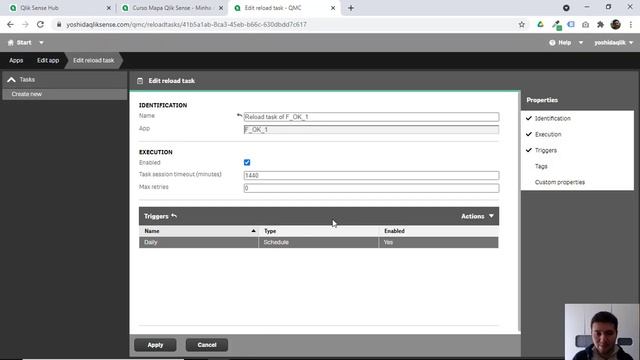The image size is (640, 360).
Task: Reload the page with refresh icon
Action: (x=40, y=24)
